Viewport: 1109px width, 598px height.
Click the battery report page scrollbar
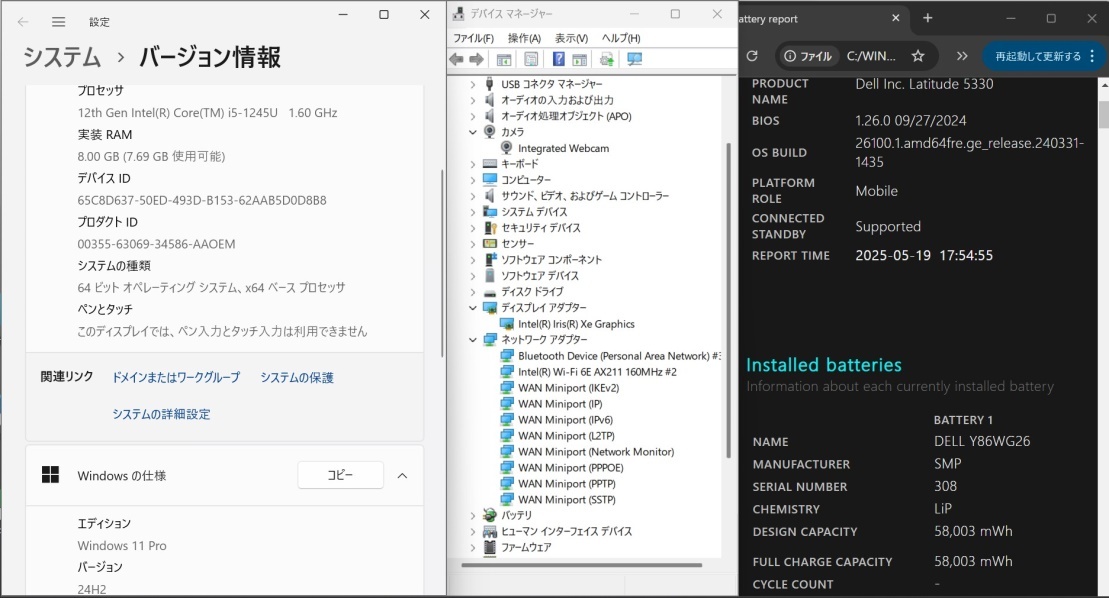point(1104,115)
